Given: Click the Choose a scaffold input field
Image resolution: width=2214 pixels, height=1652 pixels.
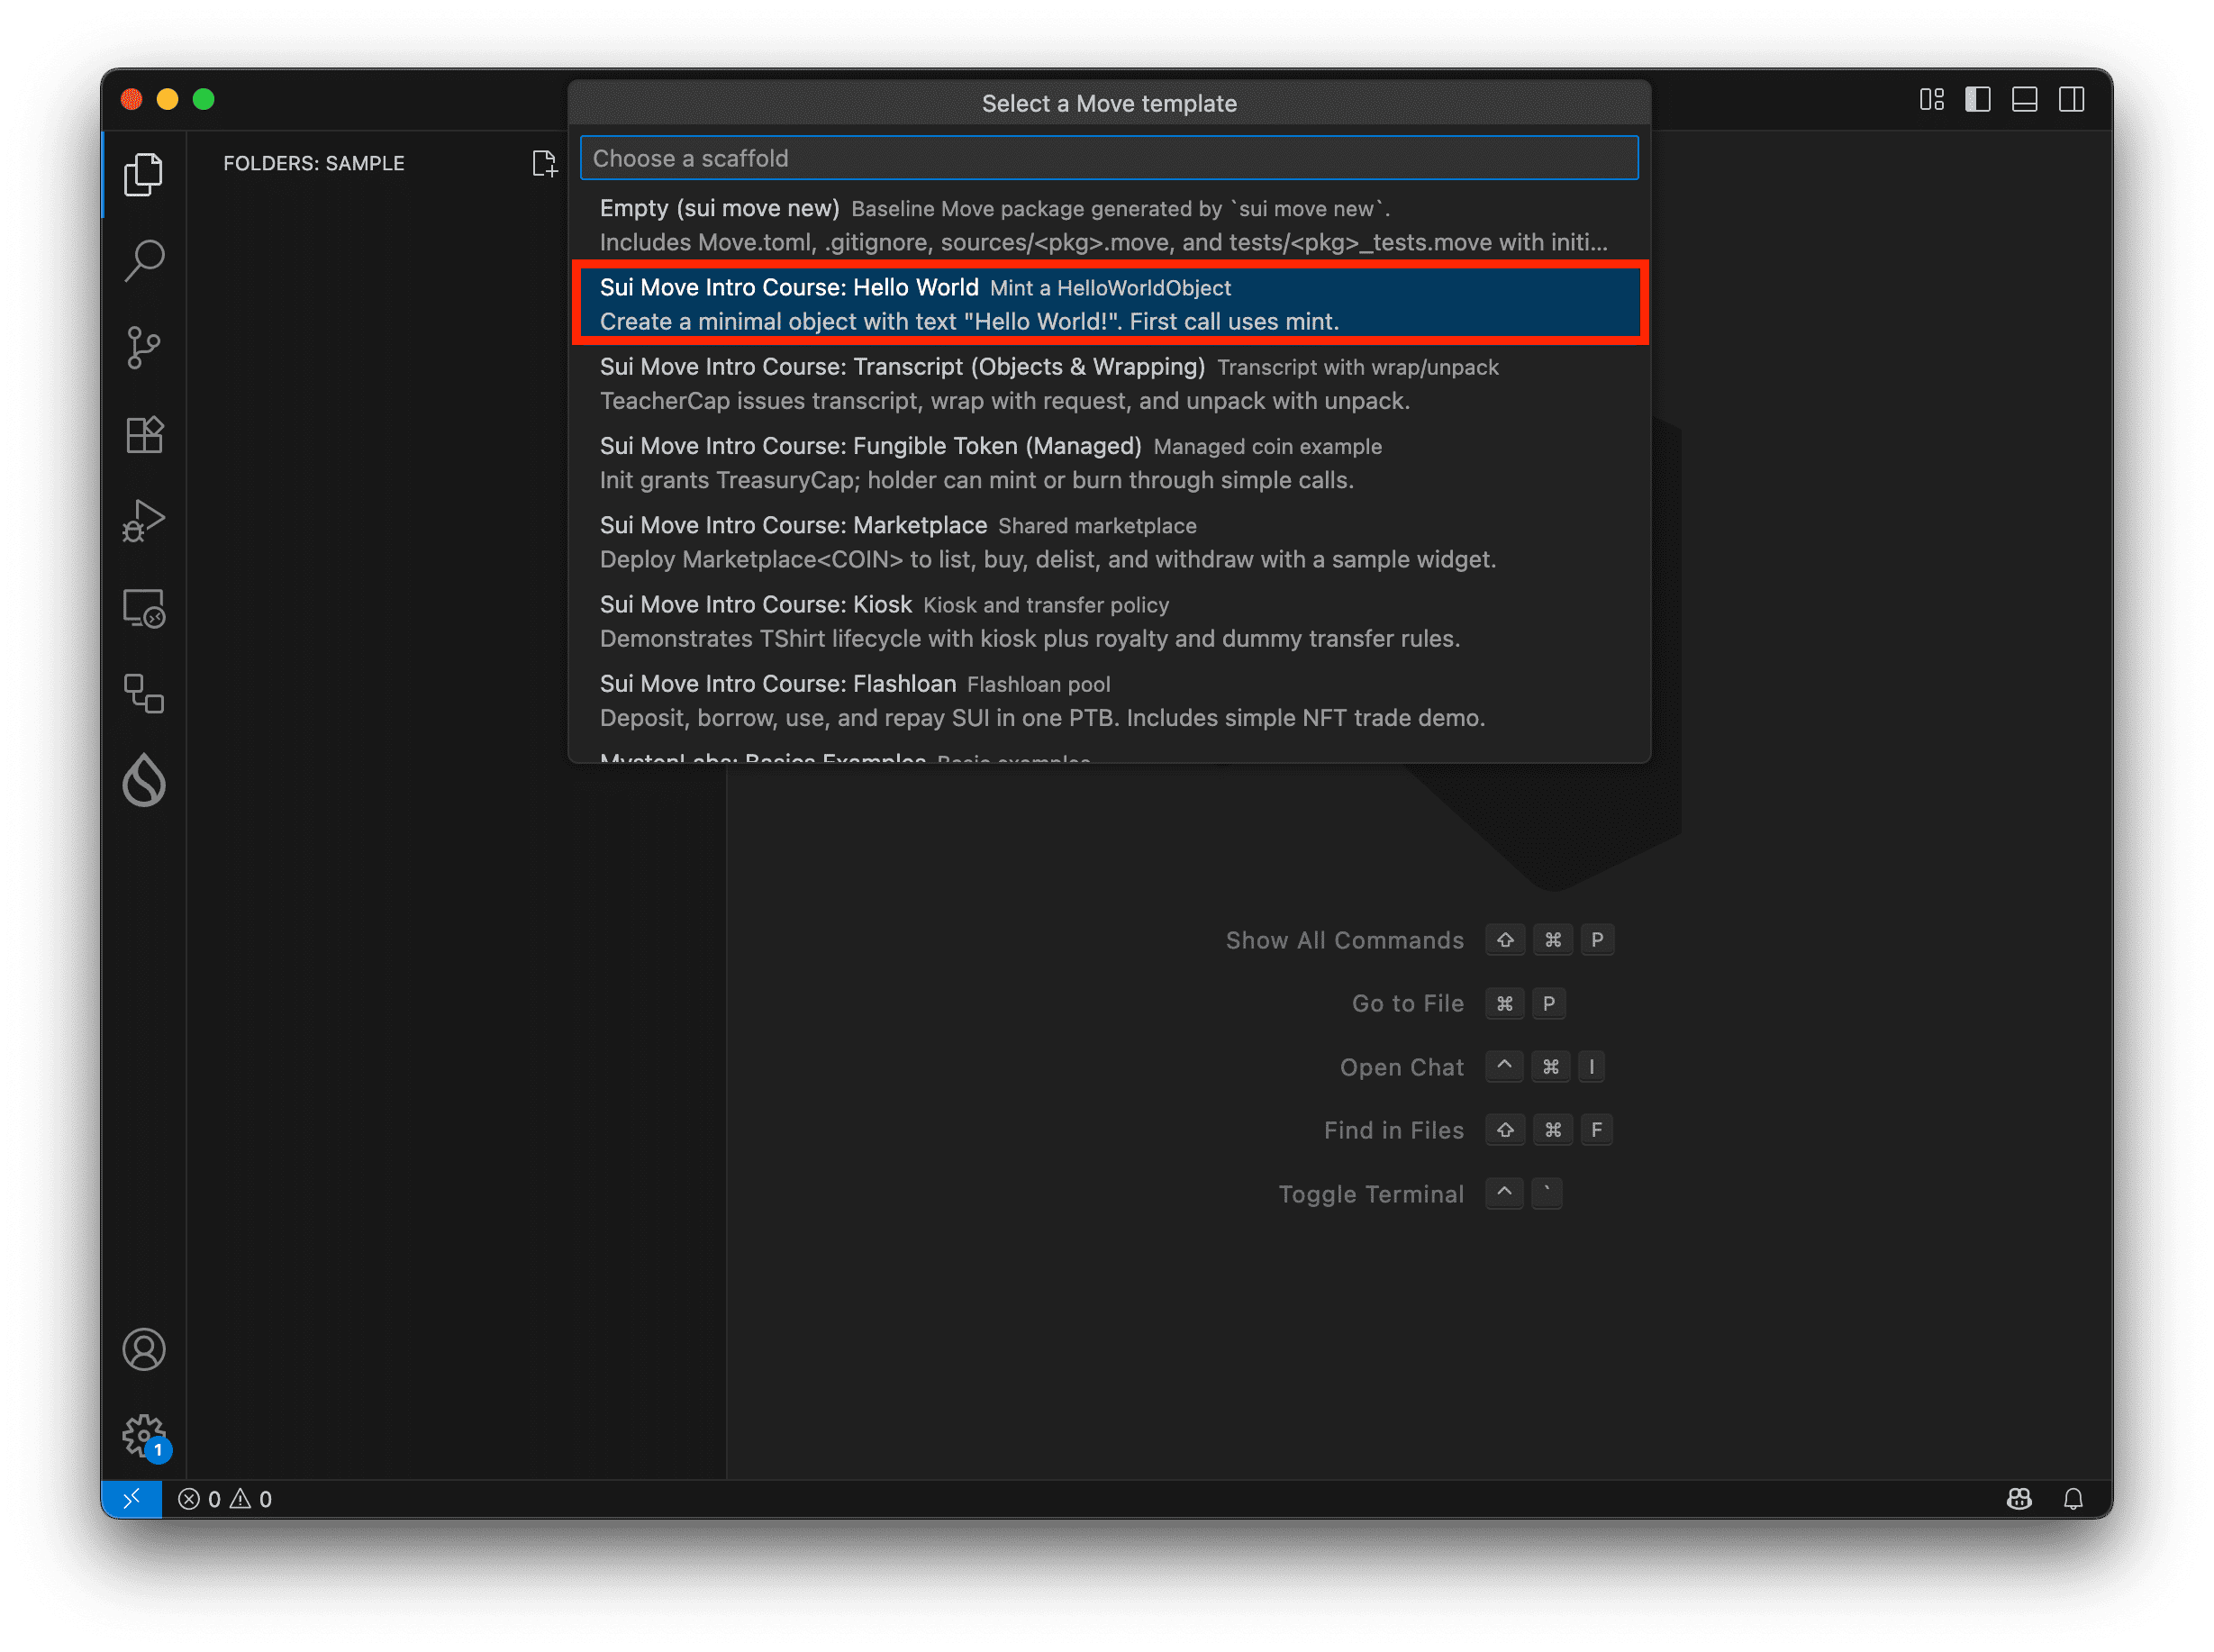Looking at the screenshot, I should click(1108, 158).
